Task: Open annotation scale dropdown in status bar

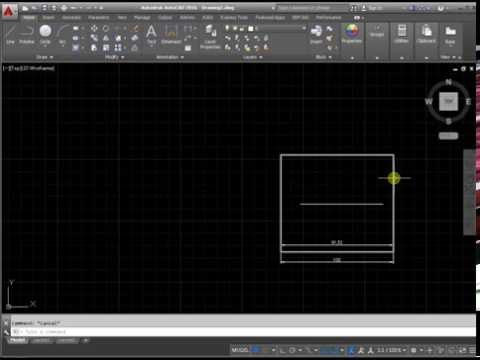Action: pyautogui.click(x=391, y=350)
